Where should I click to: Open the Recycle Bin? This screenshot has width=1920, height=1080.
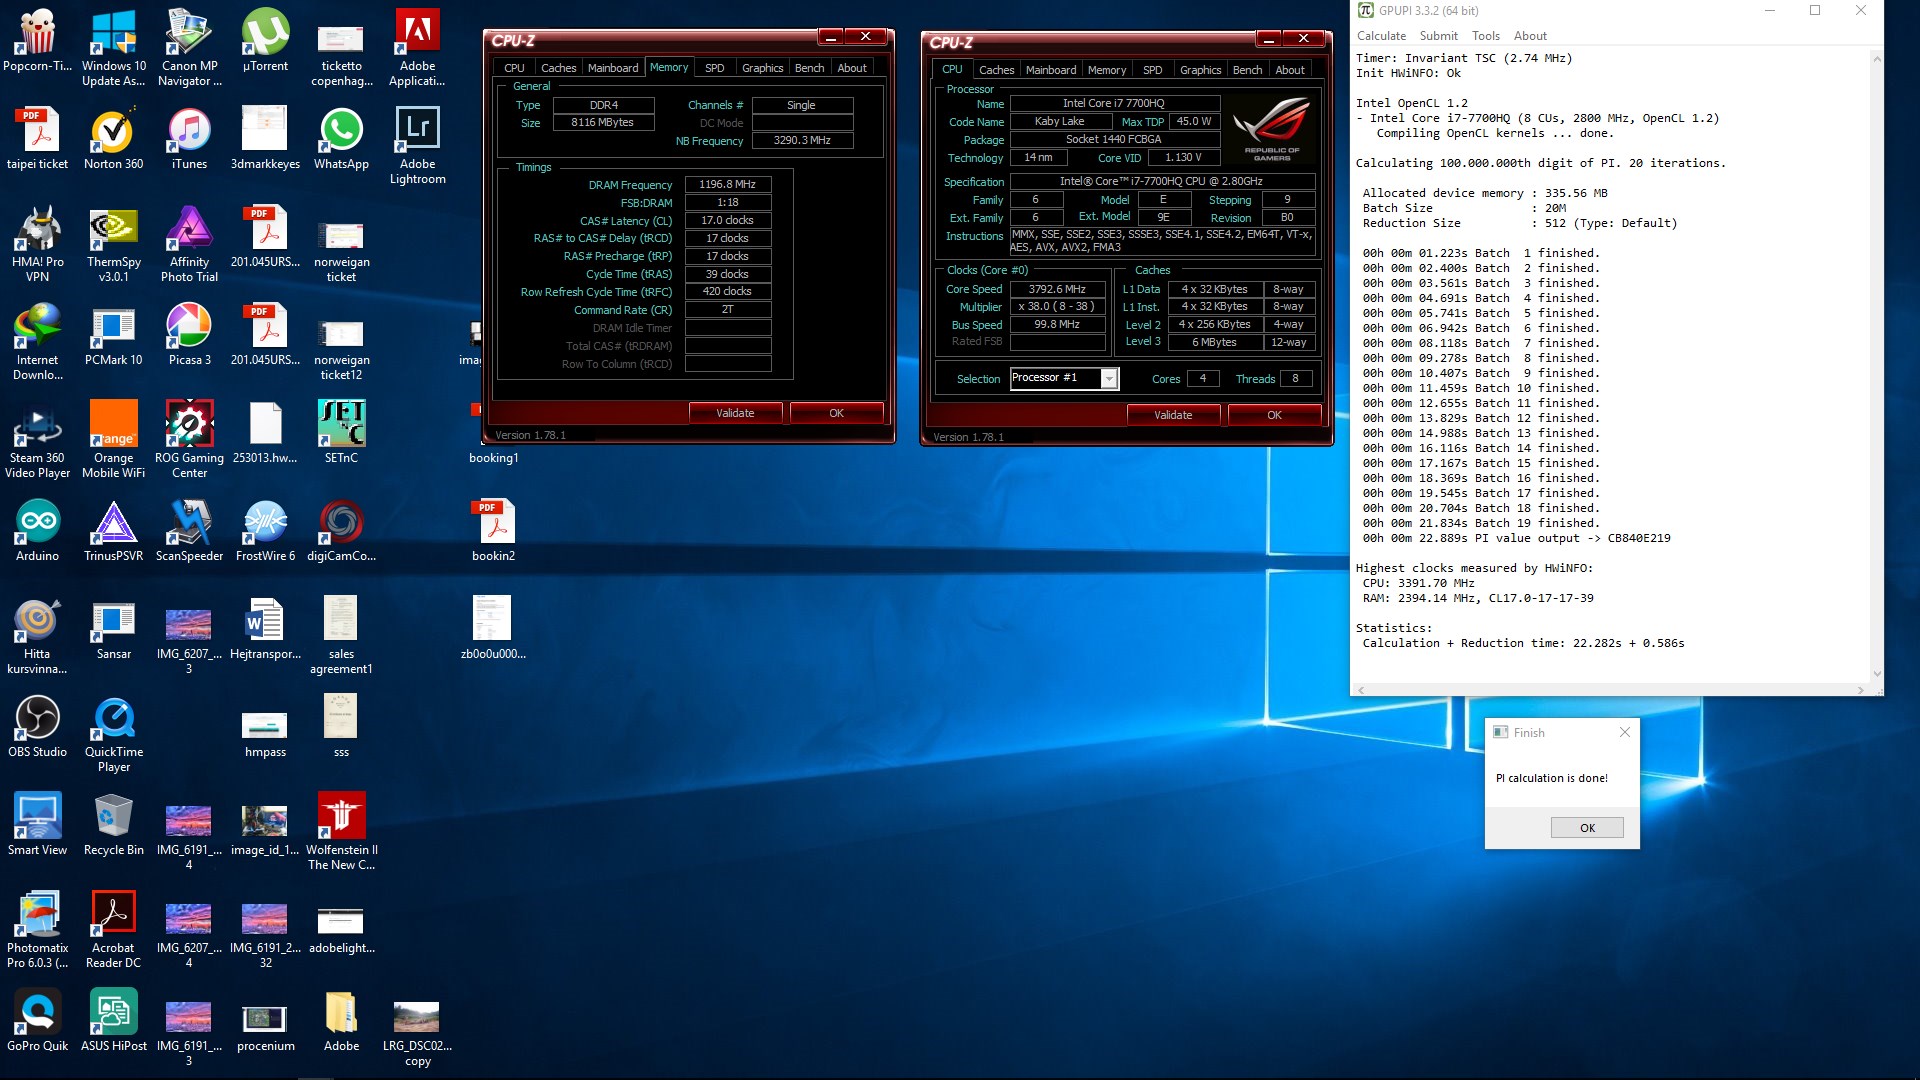pos(113,826)
